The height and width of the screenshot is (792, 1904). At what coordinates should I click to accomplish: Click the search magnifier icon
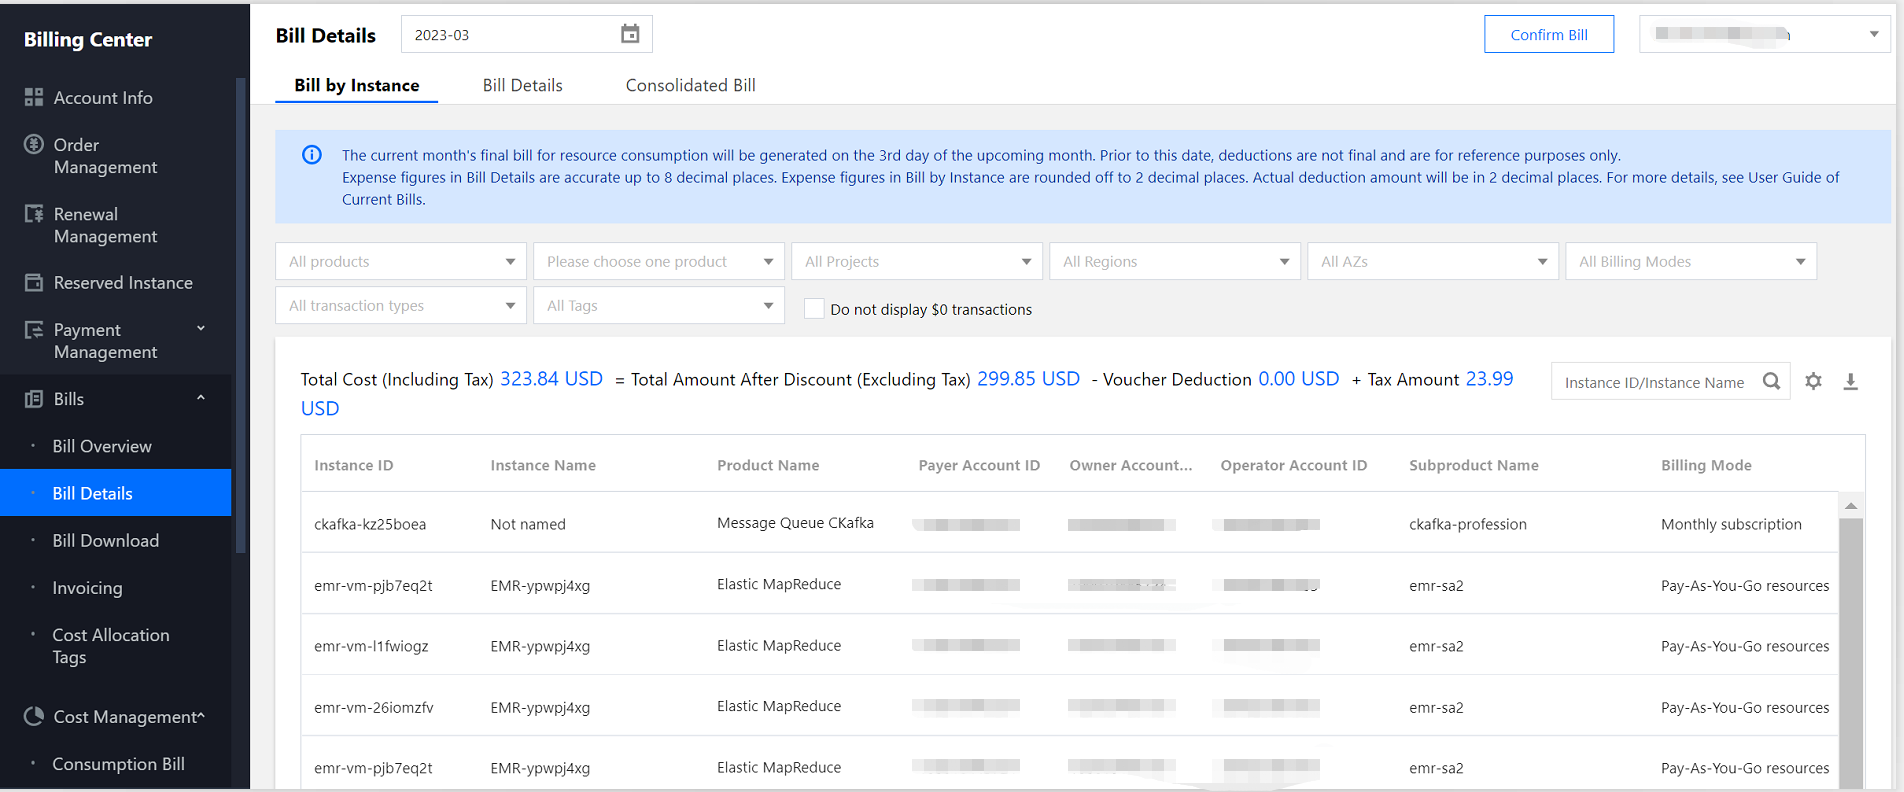1771,381
